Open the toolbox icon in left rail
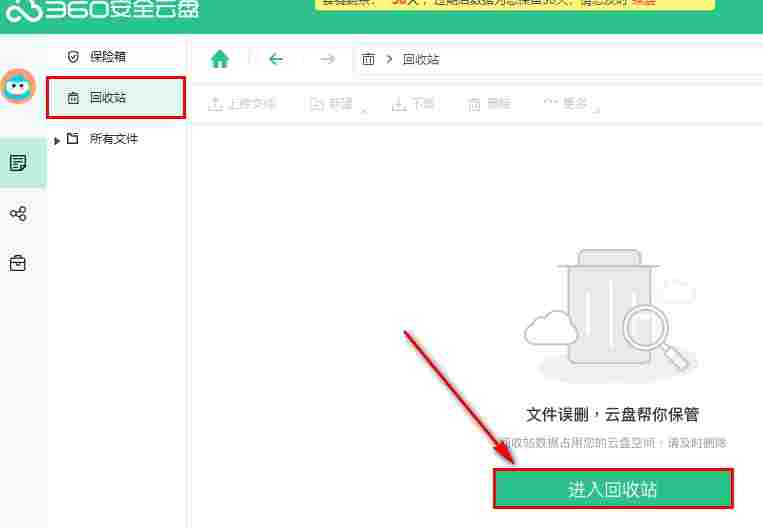 point(18,263)
